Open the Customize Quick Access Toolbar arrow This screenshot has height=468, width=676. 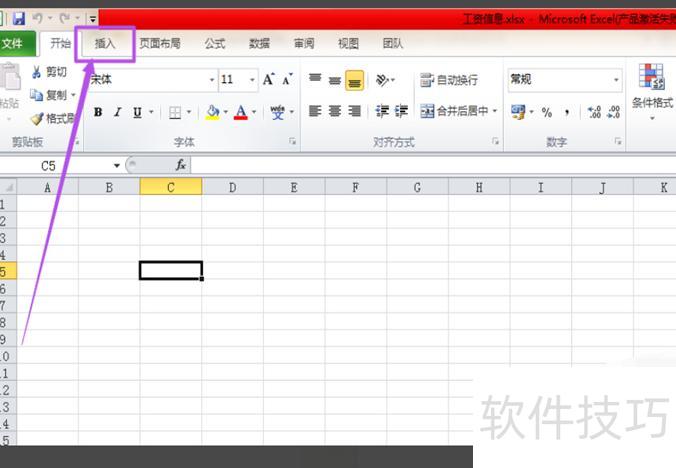pyautogui.click(x=93, y=19)
